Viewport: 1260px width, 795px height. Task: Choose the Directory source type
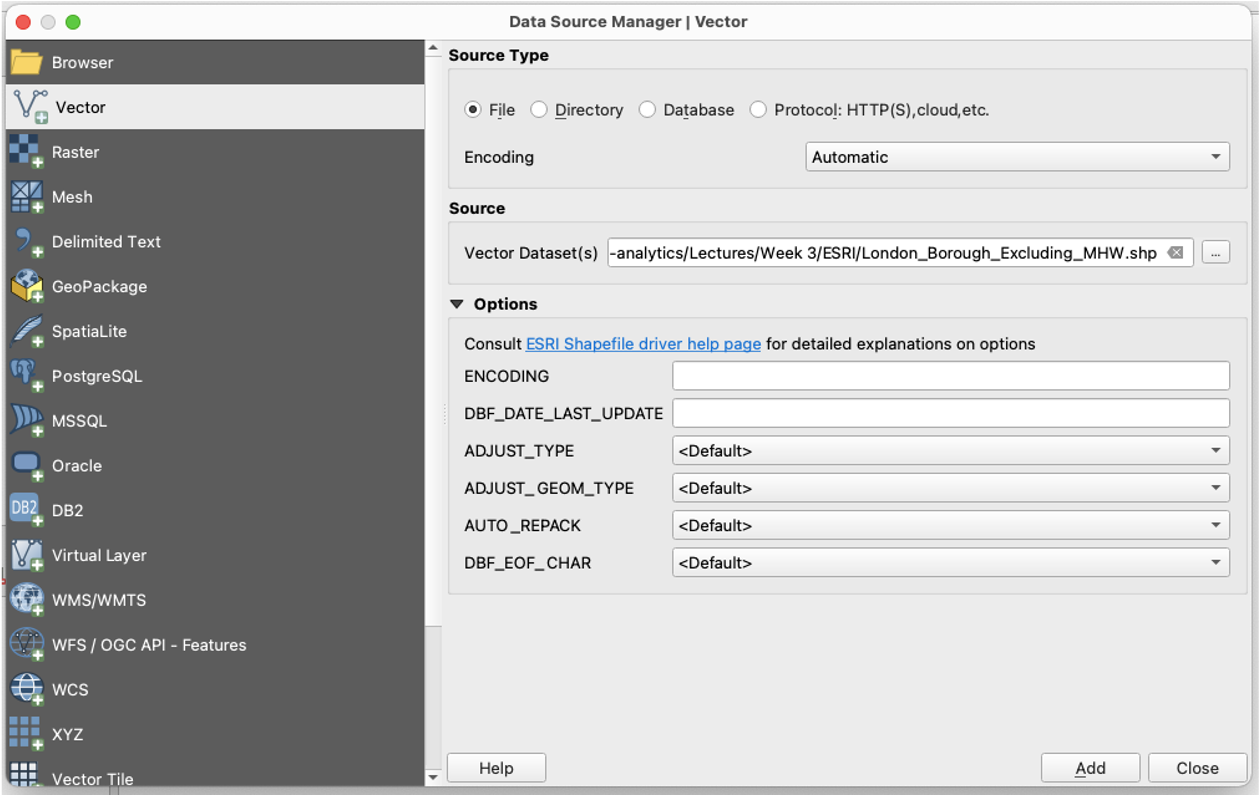tap(539, 110)
